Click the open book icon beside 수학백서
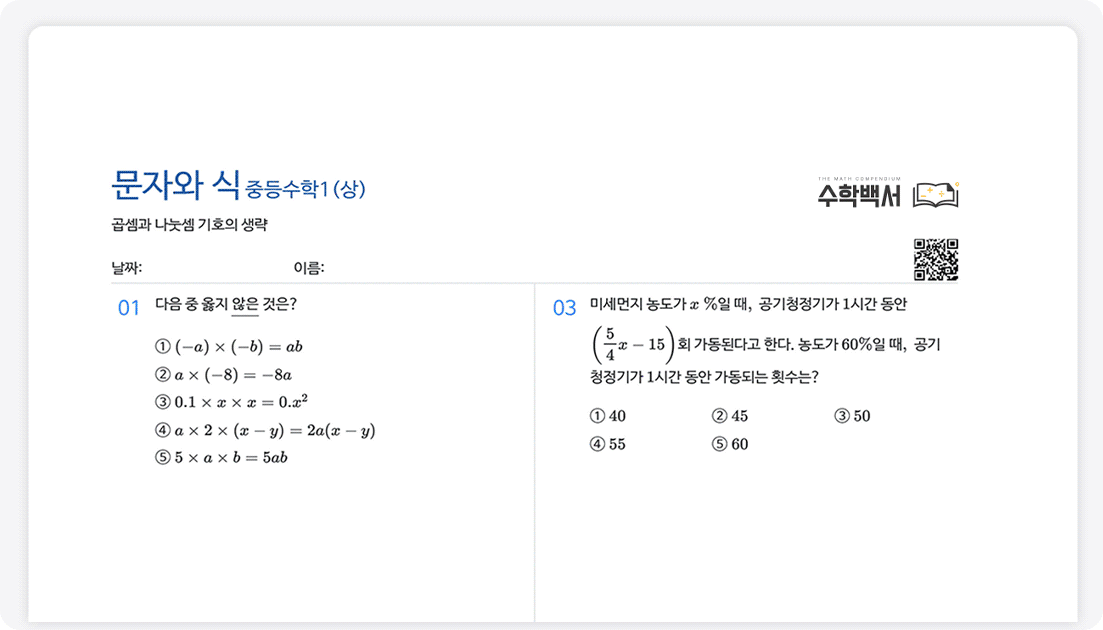The height and width of the screenshot is (630, 1103). tap(935, 194)
